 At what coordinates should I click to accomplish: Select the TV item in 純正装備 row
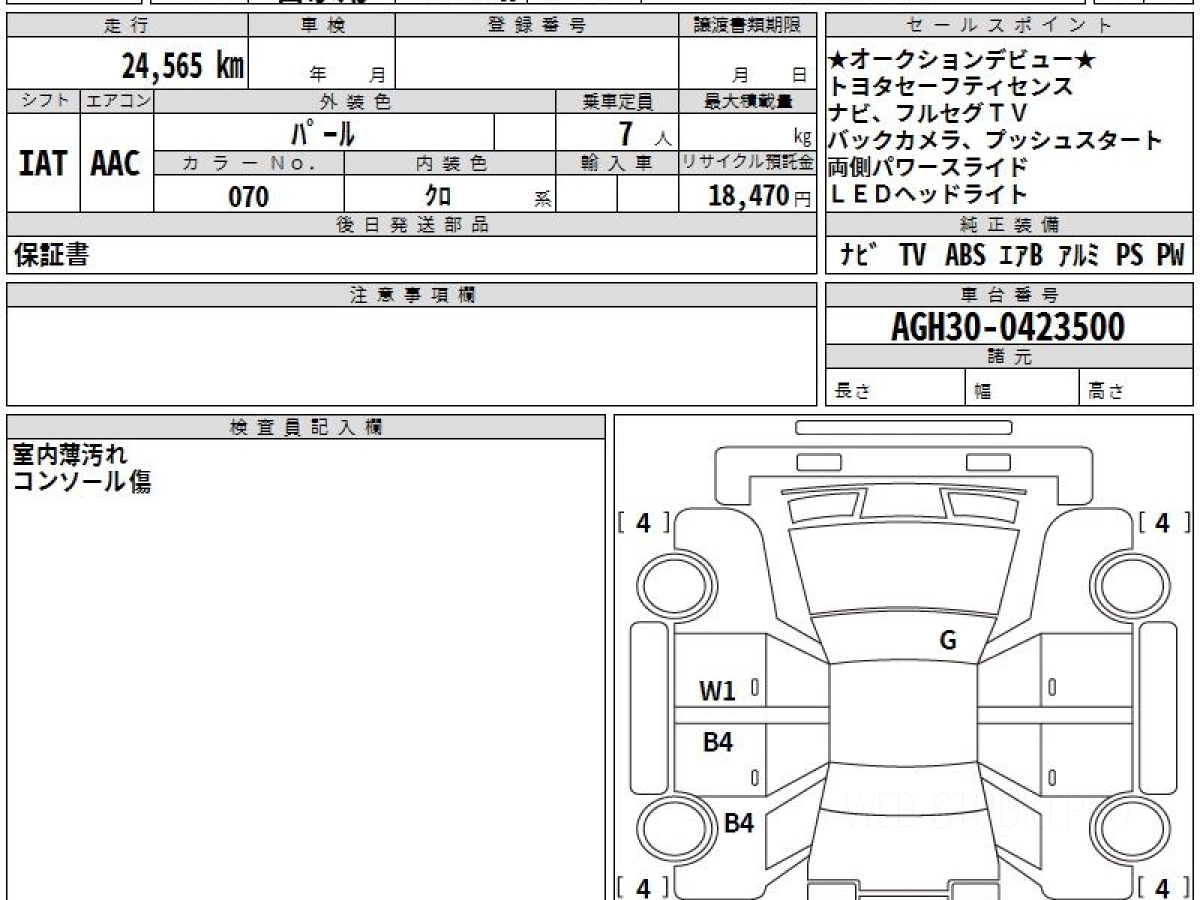912,256
